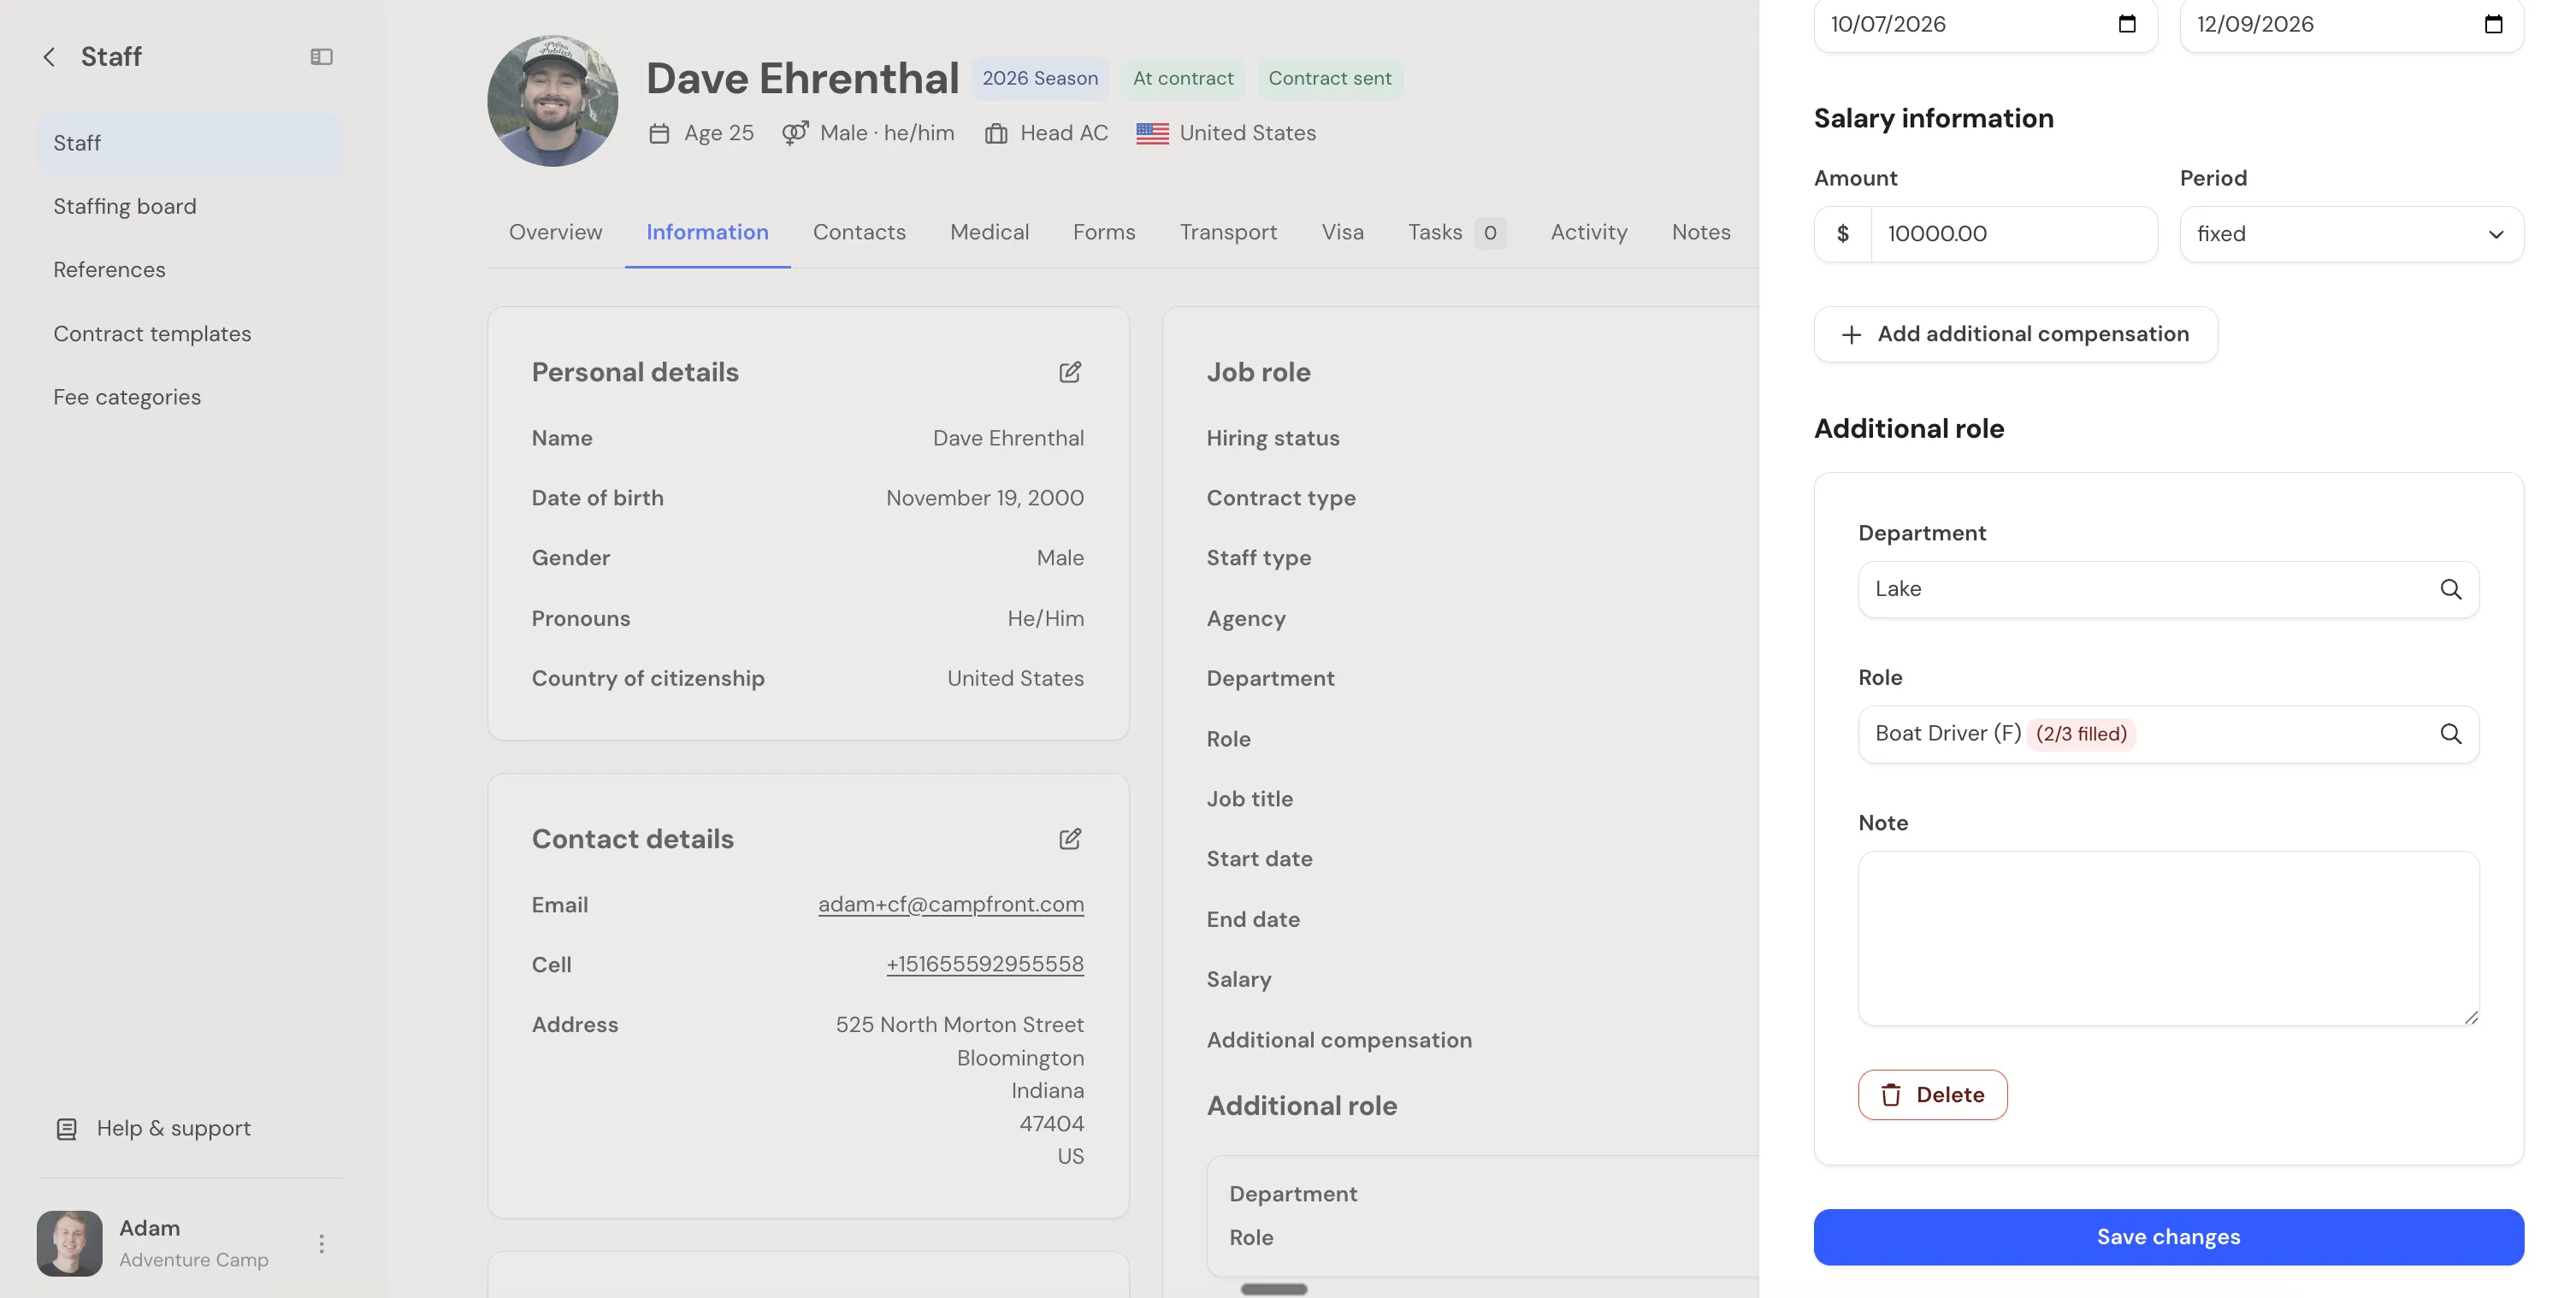Click the salary Amount input field
2576x1298 pixels.
[2012, 234]
